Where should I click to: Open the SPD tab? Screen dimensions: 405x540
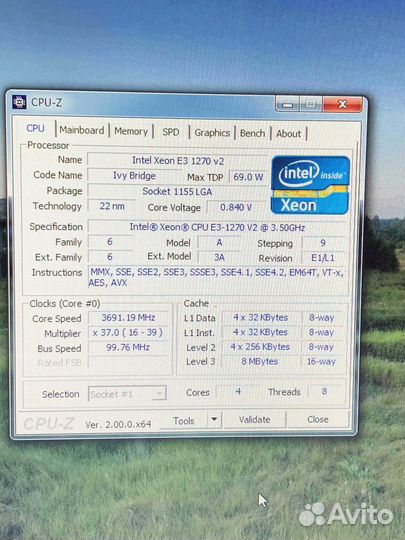[x=170, y=132]
